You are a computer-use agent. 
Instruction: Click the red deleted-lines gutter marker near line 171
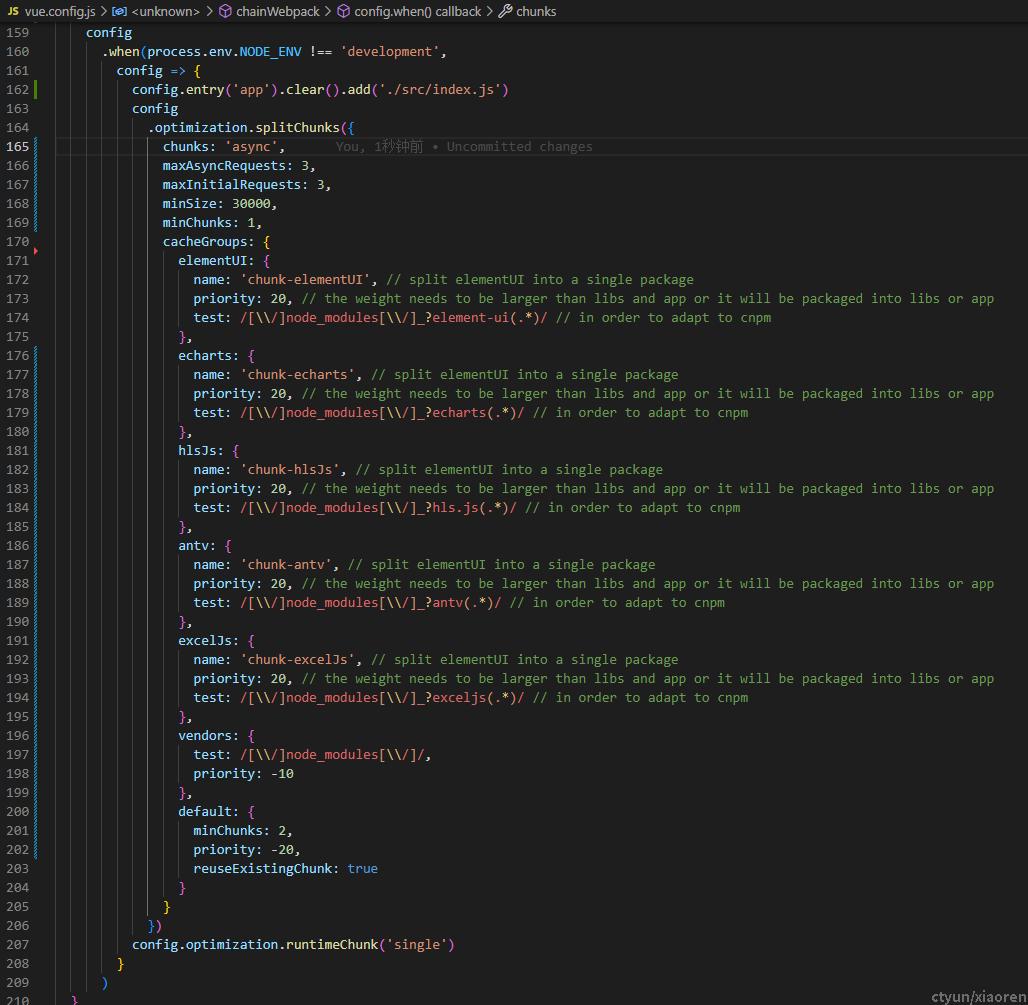pos(35,251)
